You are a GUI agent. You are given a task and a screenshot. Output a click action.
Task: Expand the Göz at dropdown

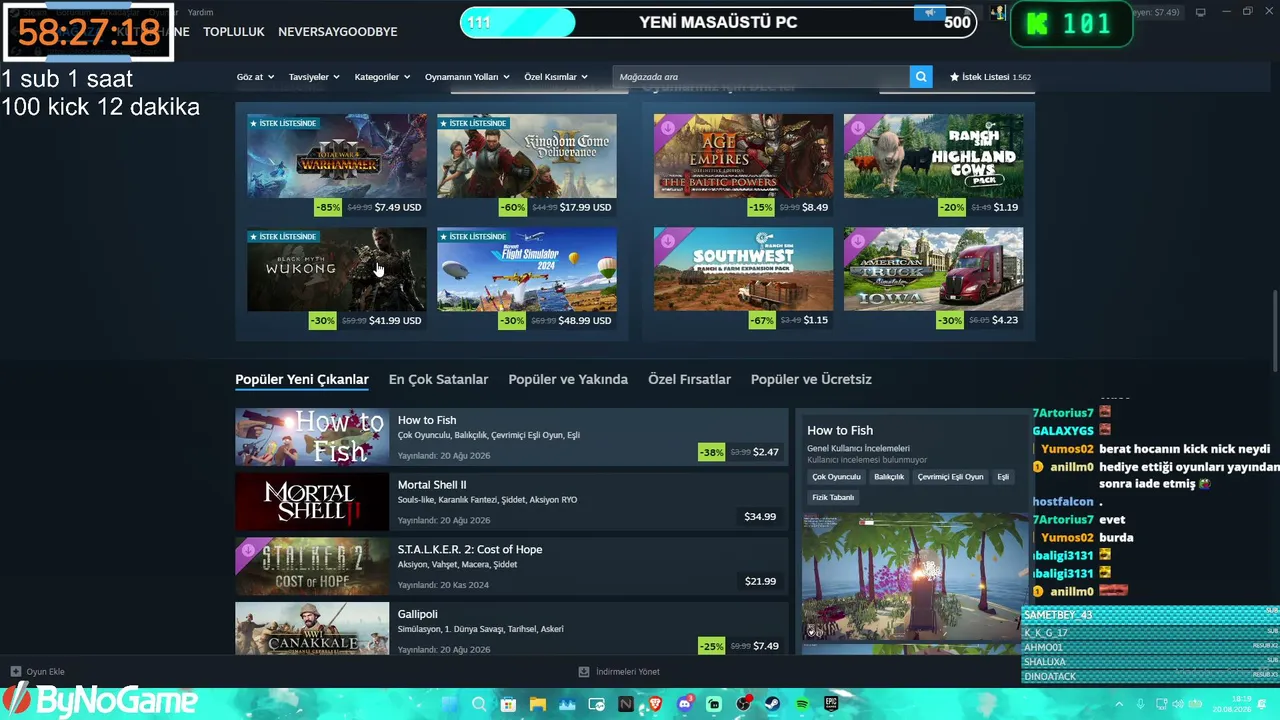point(255,77)
